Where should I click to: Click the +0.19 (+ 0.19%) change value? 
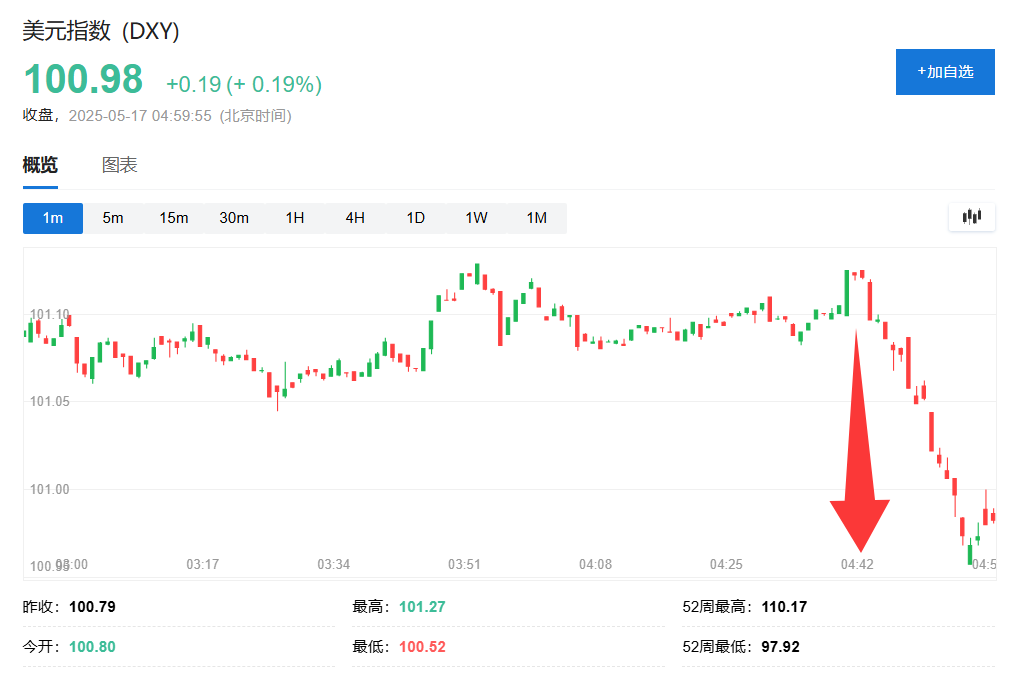point(244,84)
